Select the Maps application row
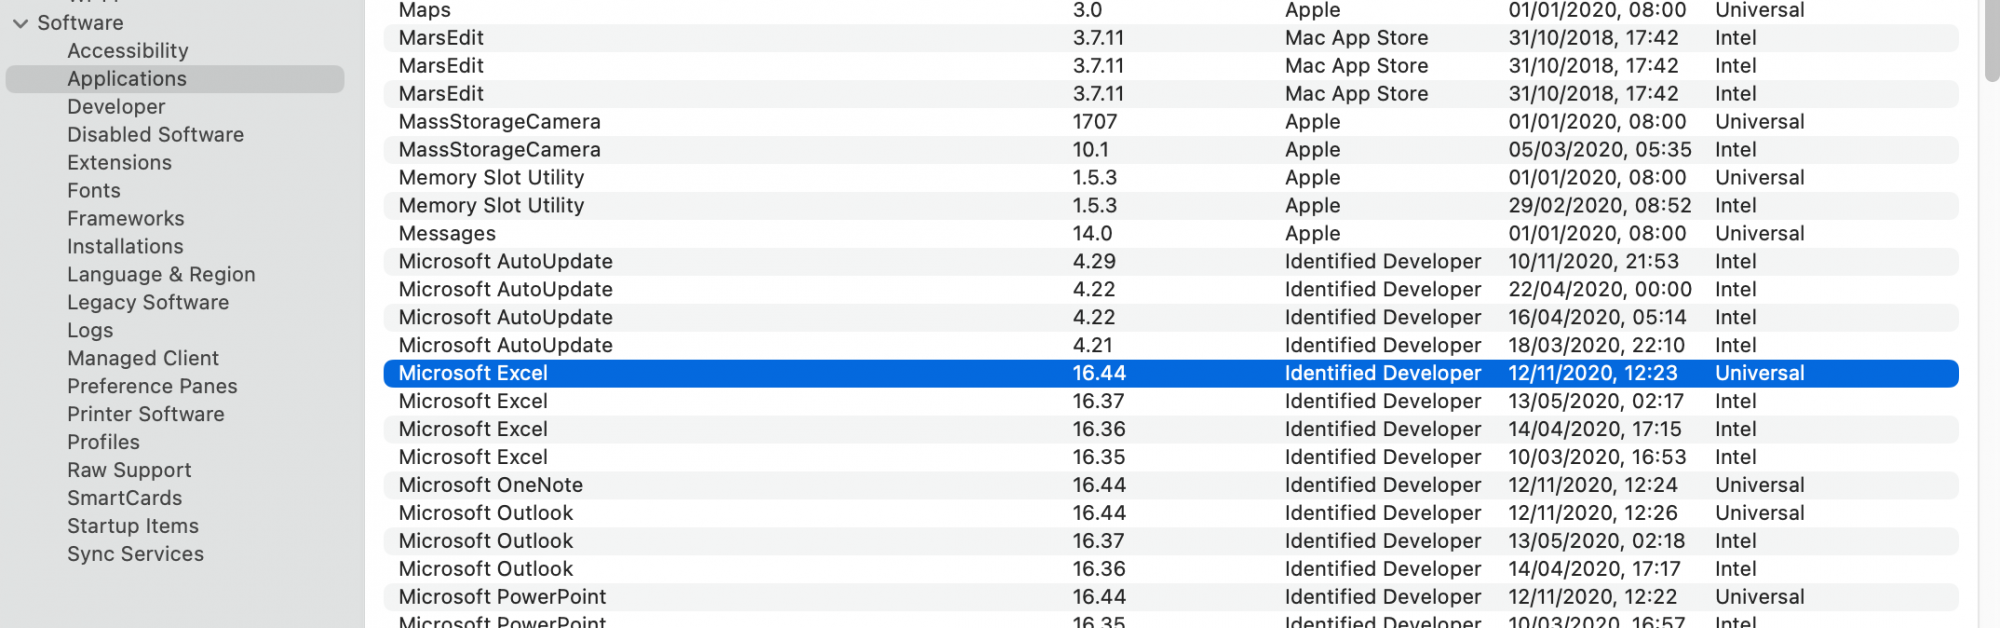The width and height of the screenshot is (2000, 628). click(x=1171, y=11)
